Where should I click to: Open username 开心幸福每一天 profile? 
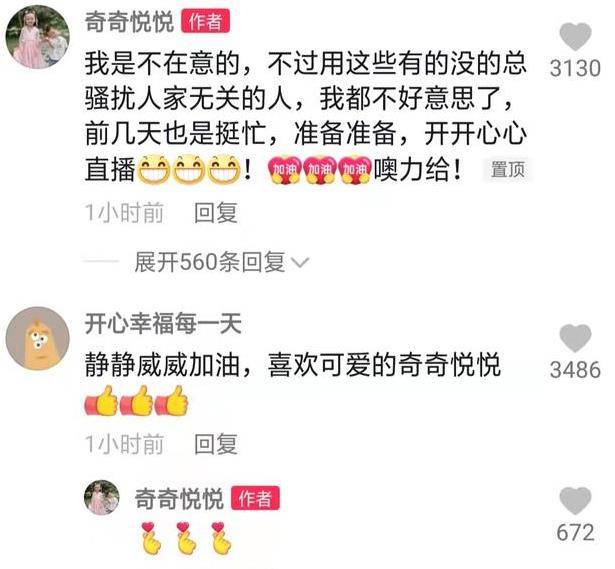pos(163,324)
